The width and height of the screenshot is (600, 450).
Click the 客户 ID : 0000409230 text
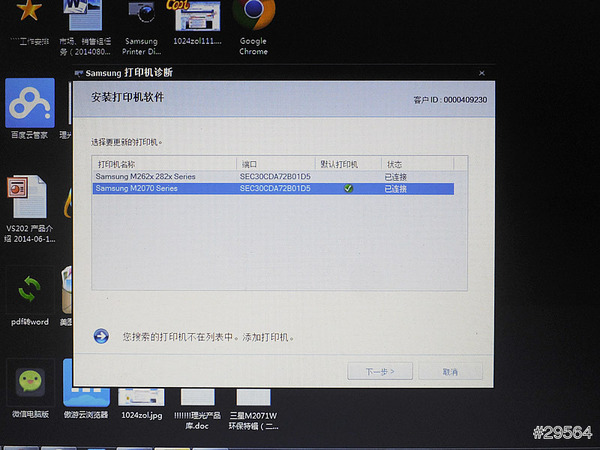click(x=450, y=100)
